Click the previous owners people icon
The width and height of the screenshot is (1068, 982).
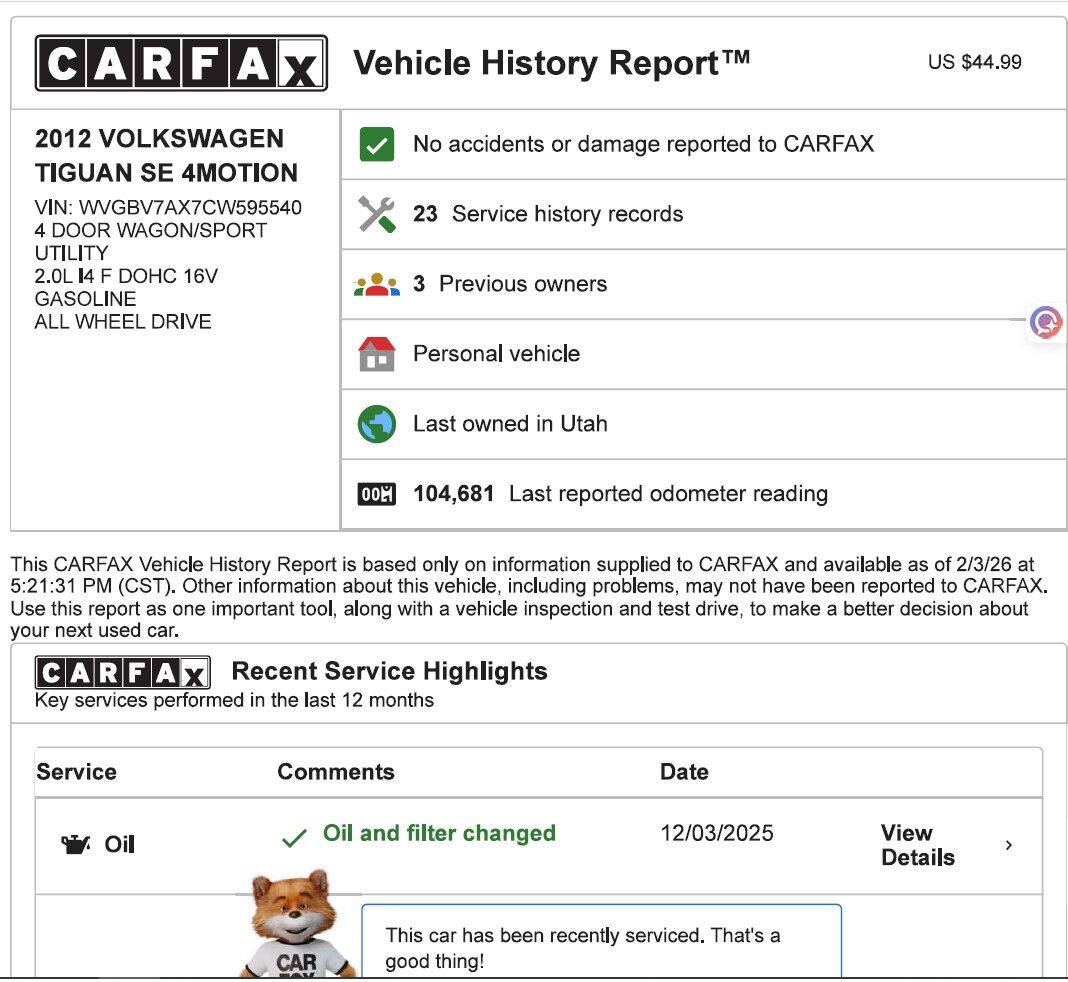coord(377,285)
